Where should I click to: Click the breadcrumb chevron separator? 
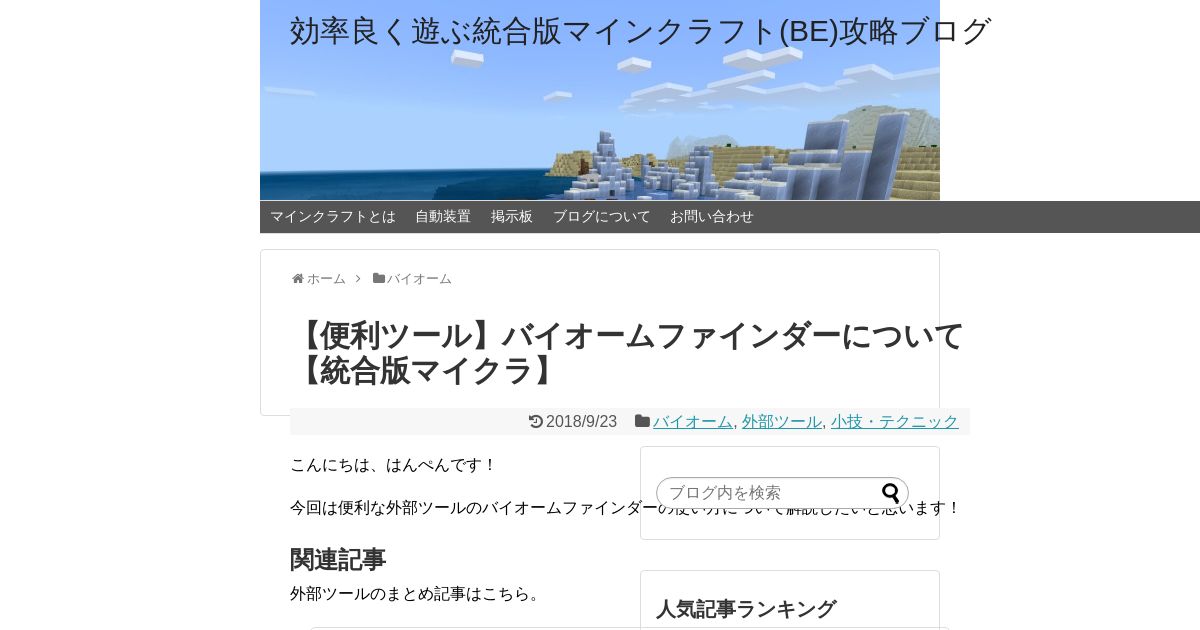358,279
